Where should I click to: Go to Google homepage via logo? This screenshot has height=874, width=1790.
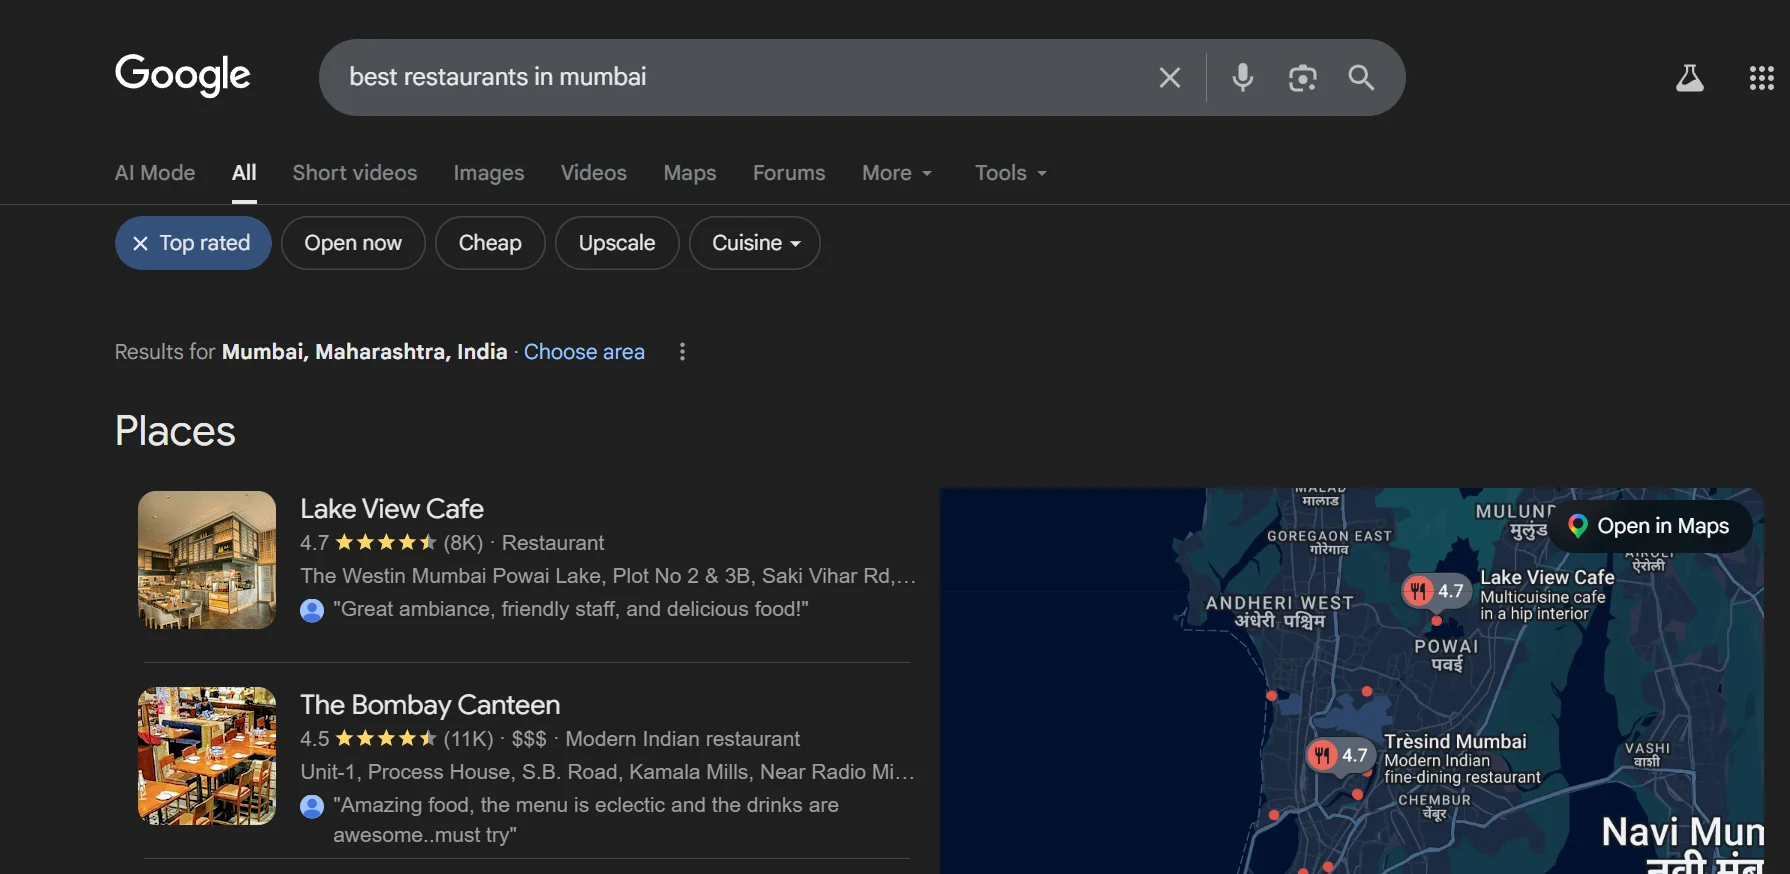pos(182,75)
